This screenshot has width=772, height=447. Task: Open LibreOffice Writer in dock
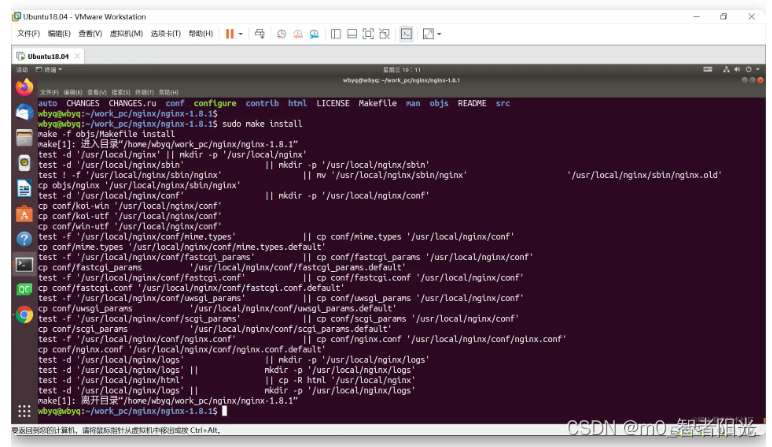[x=24, y=189]
